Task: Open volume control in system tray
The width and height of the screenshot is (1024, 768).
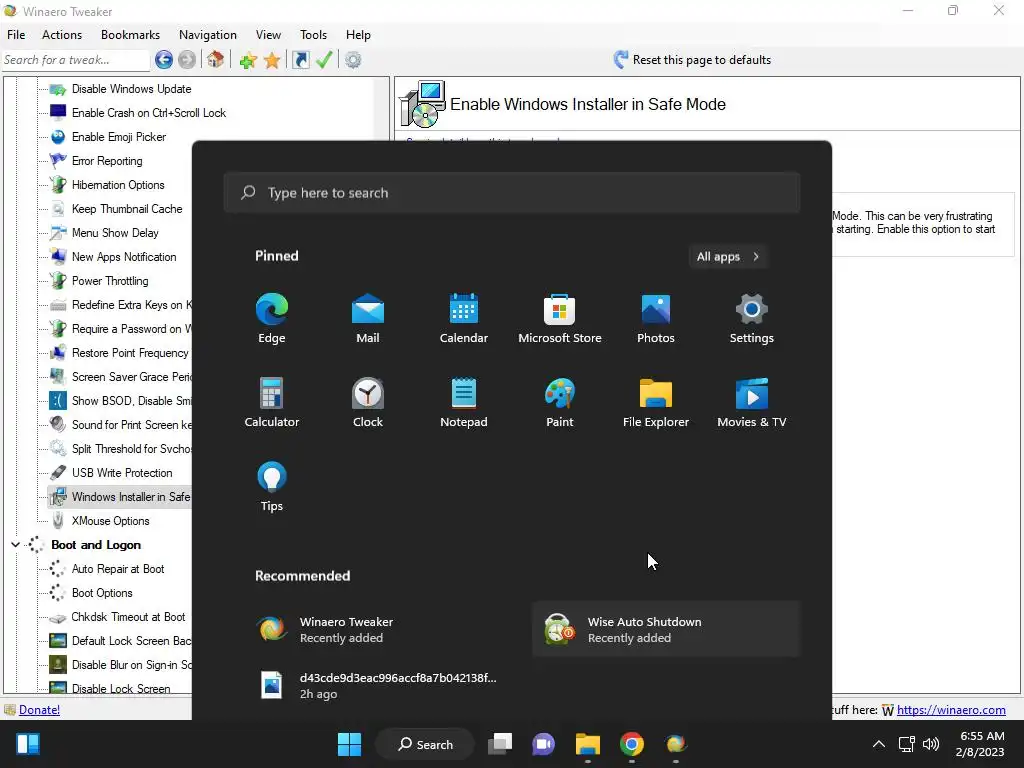Action: click(x=931, y=744)
